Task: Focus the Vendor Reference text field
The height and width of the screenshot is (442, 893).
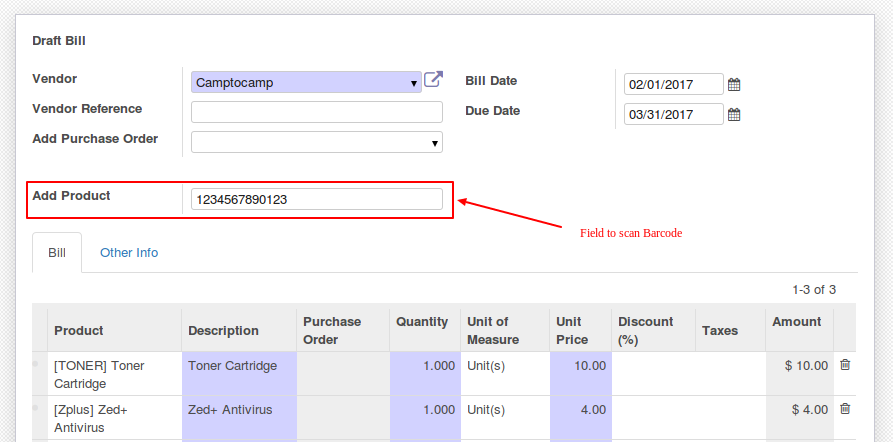Action: (317, 112)
